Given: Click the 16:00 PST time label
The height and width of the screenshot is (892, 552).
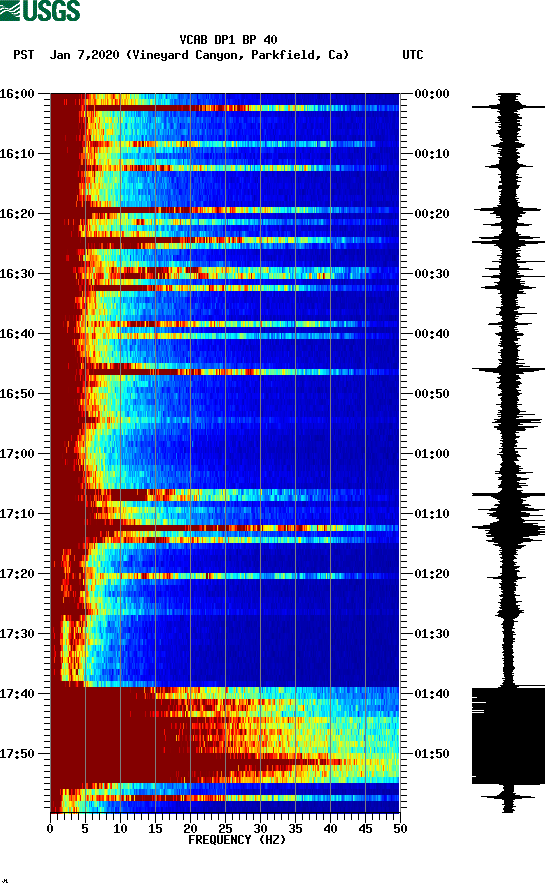Looking at the screenshot, I should click(17, 94).
